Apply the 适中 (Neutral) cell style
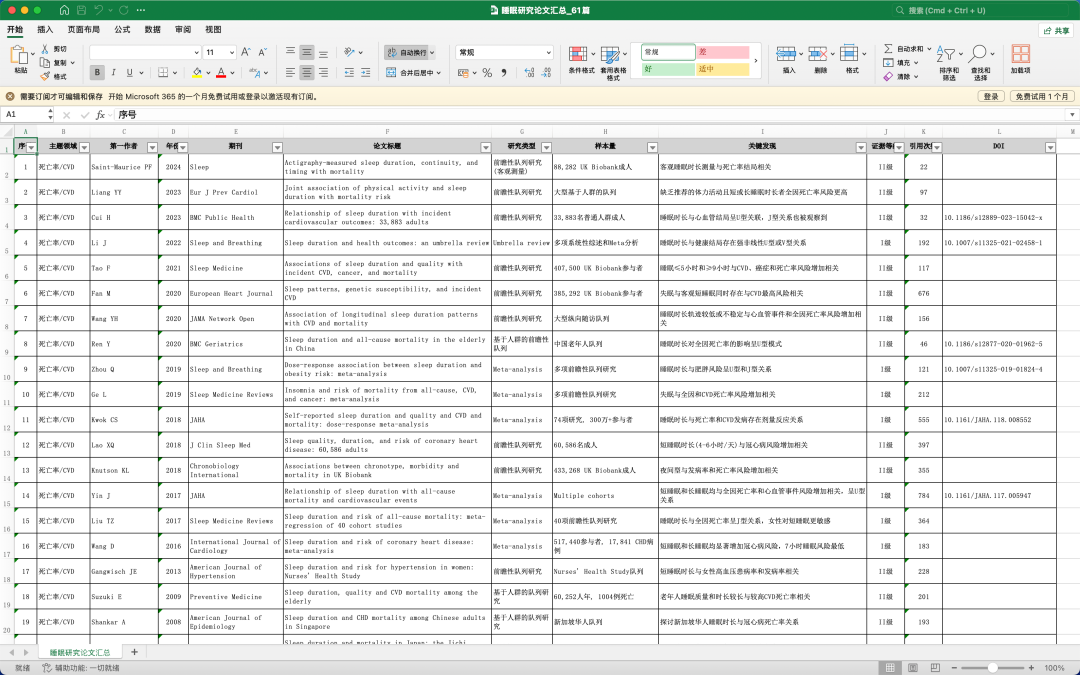Screen dimensions: 1080x675 [723, 69]
